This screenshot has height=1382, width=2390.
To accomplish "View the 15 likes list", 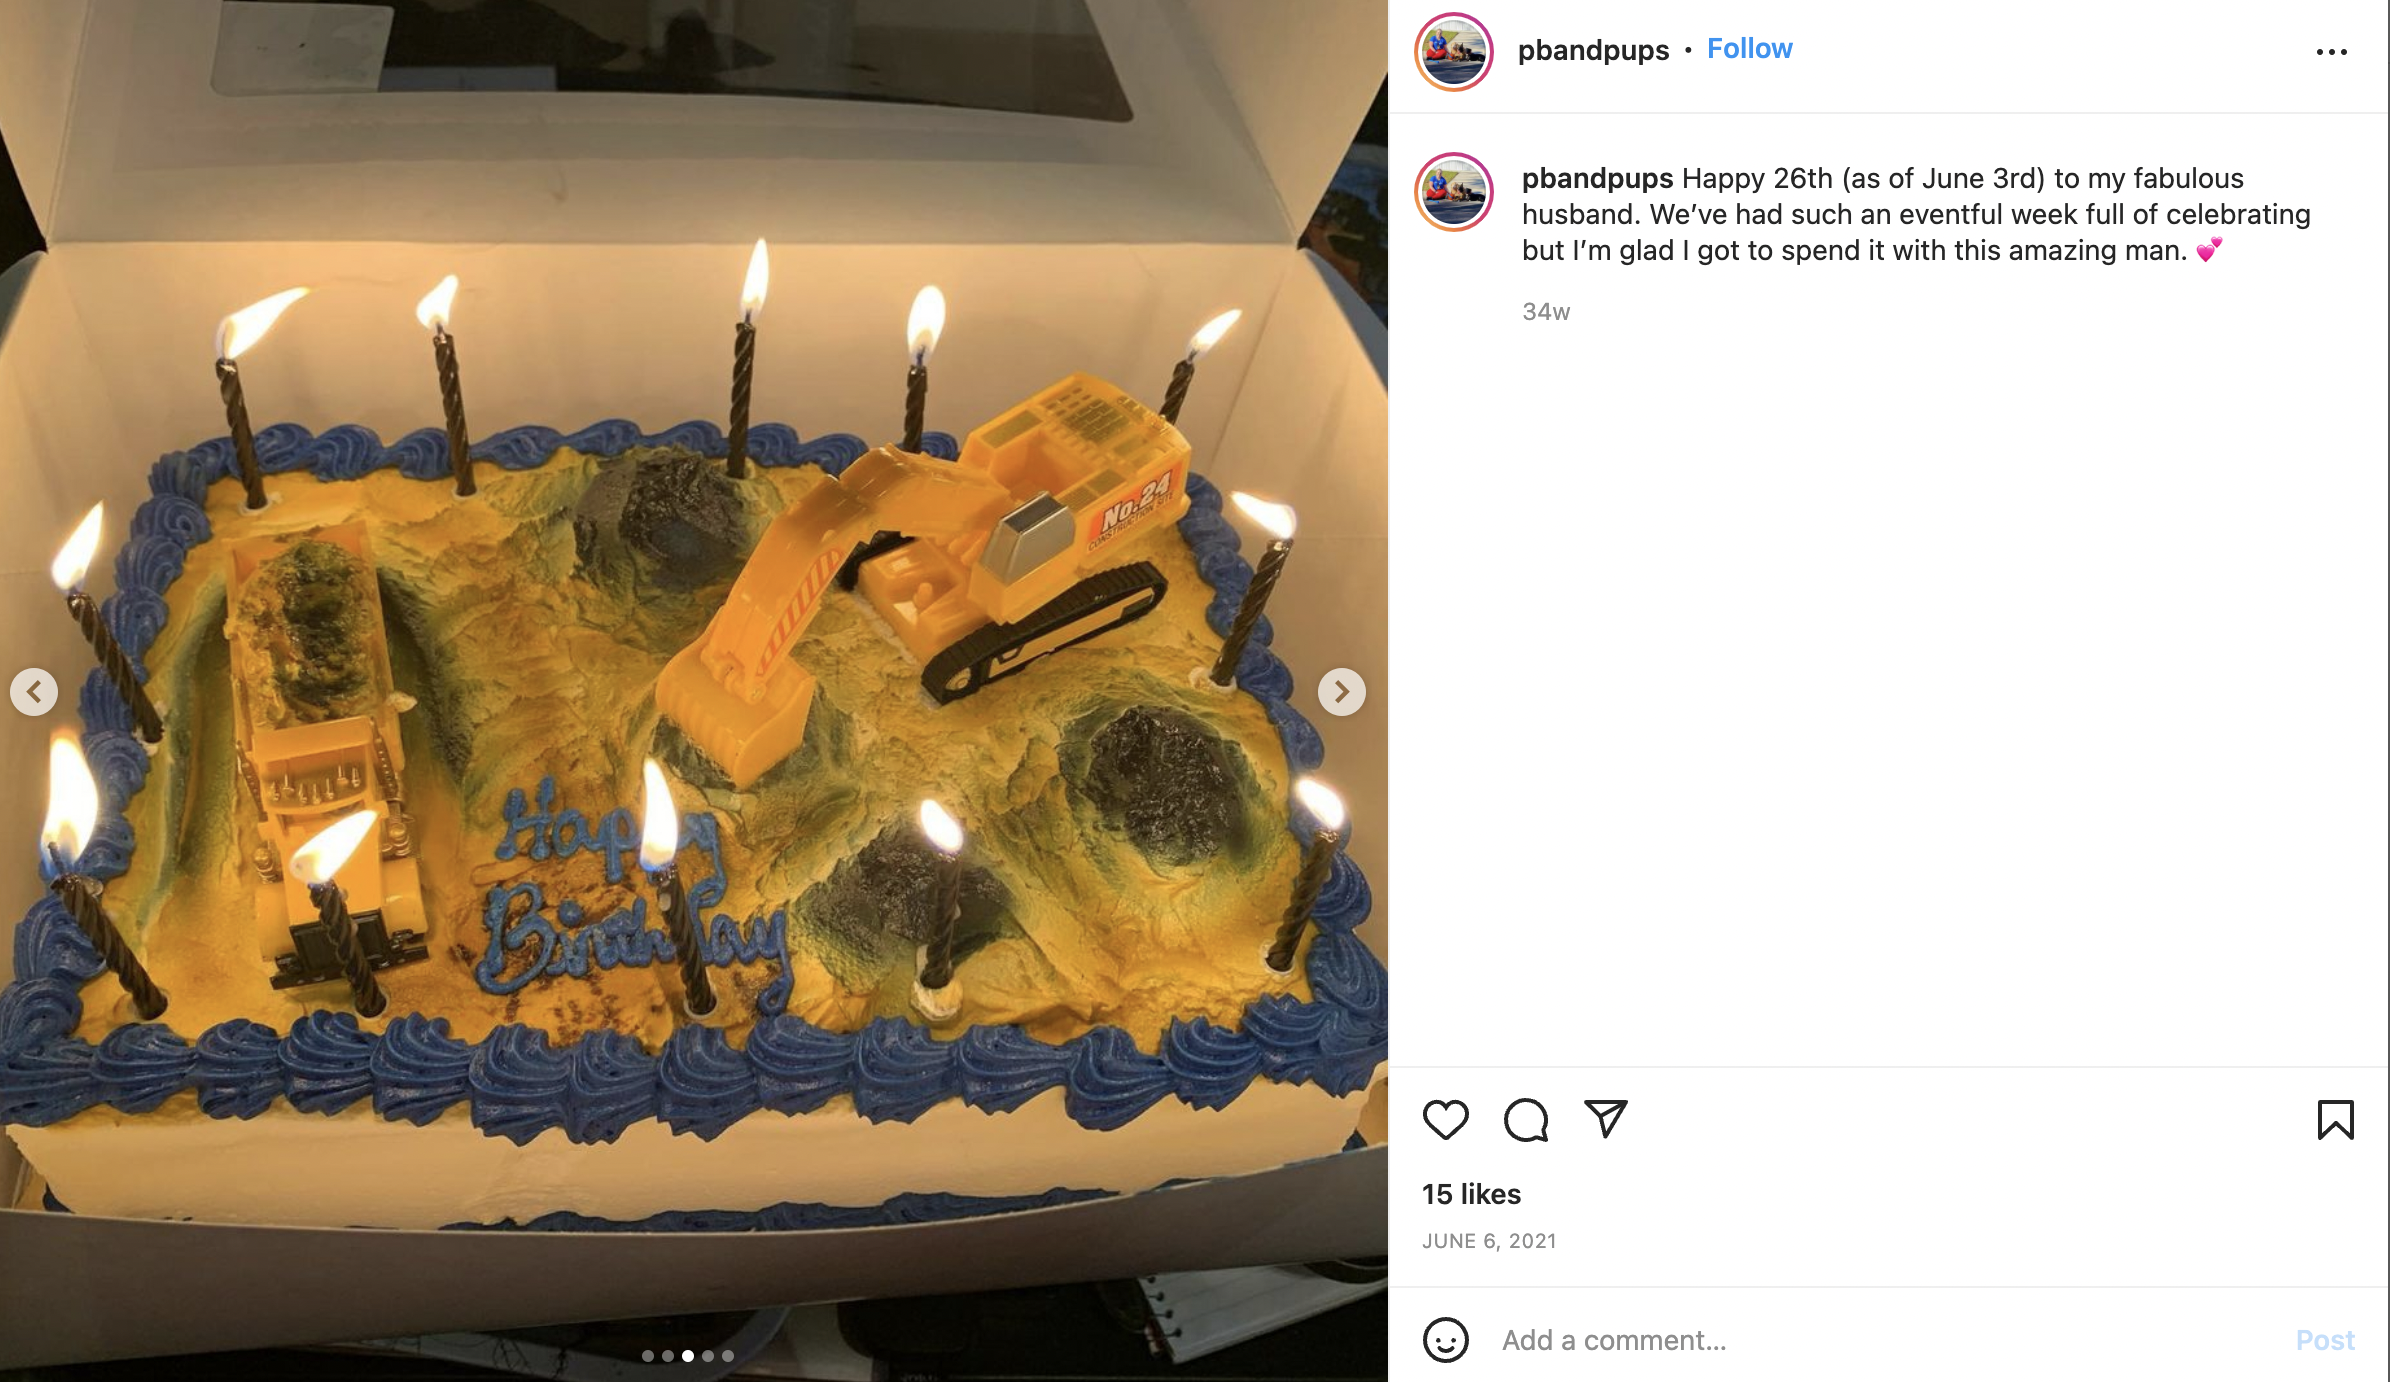I will tap(1471, 1194).
